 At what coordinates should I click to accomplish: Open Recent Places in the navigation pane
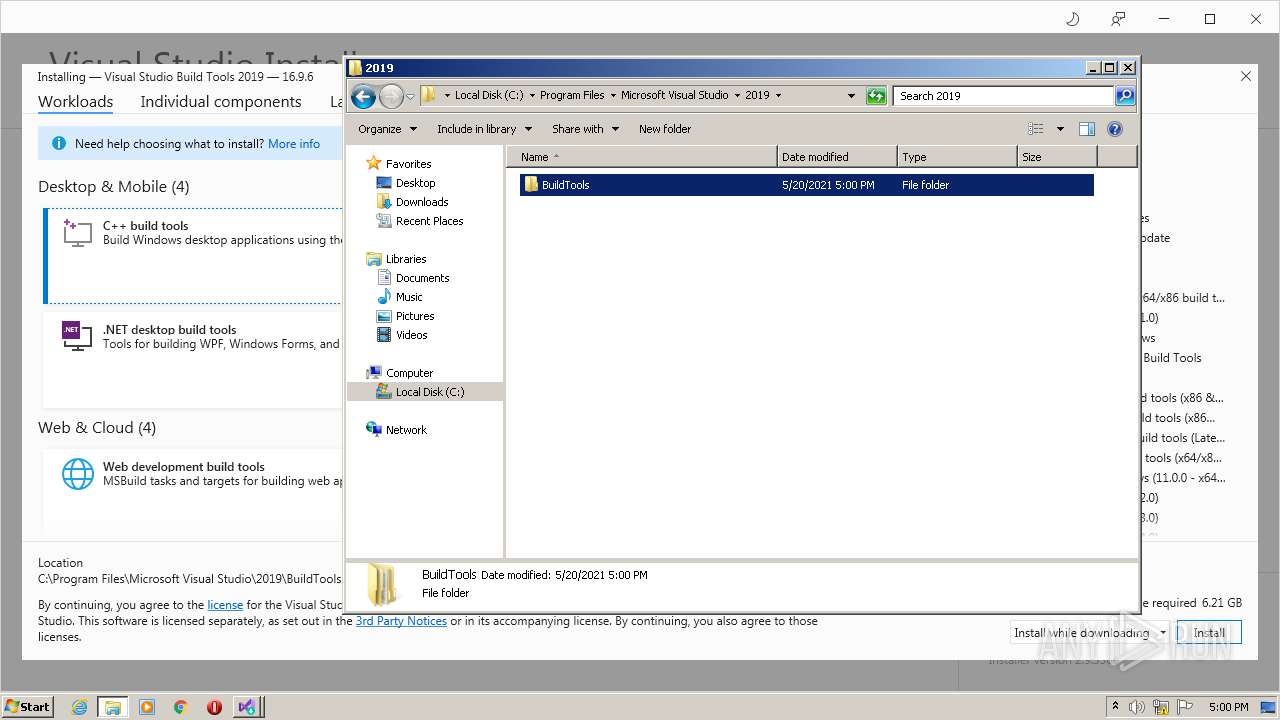(x=429, y=221)
